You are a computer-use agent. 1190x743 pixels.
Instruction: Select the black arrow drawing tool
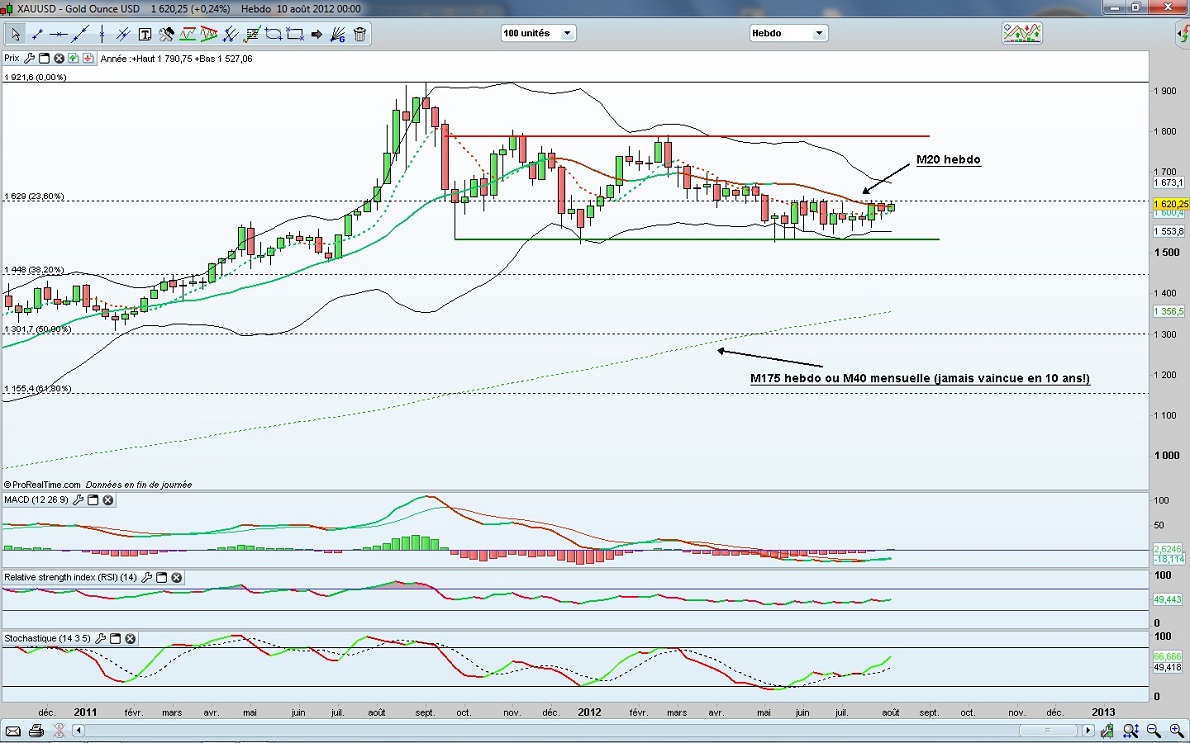(317, 34)
